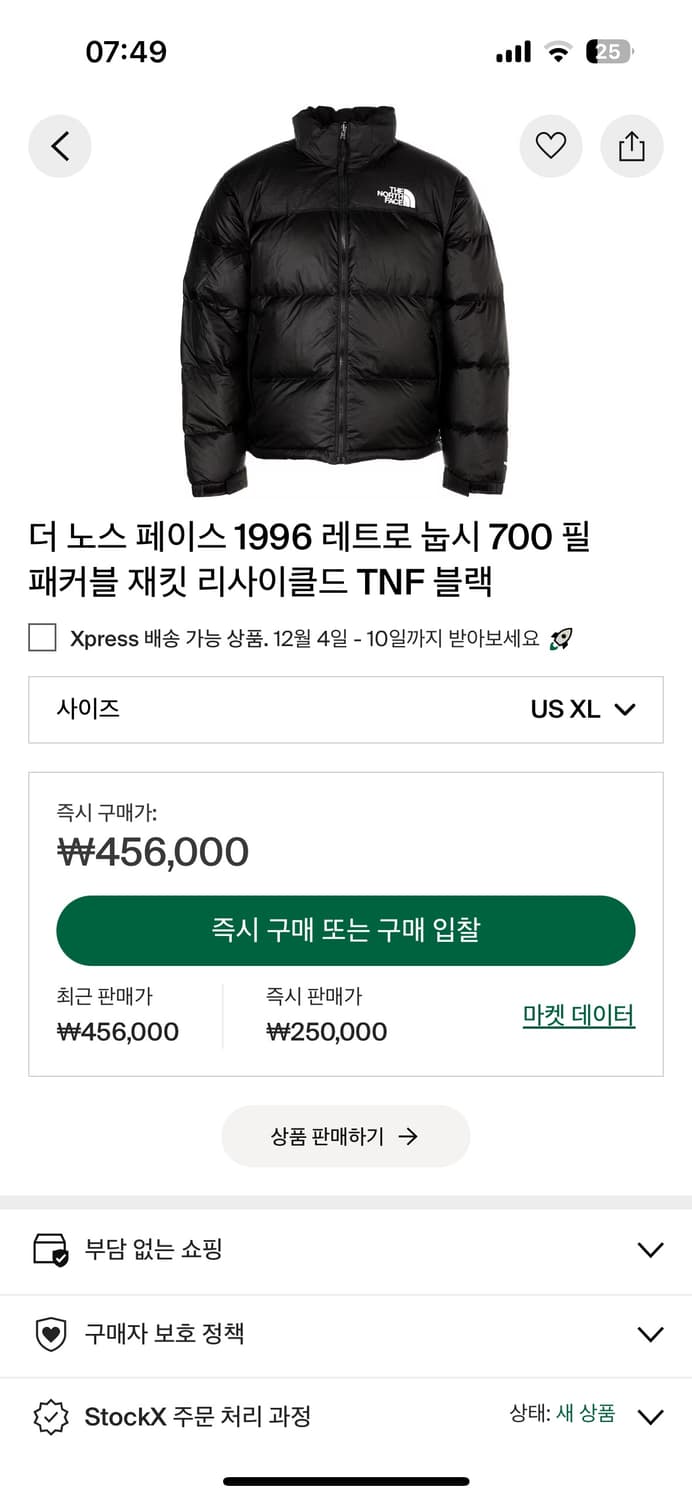Open 마켓 데이터 link
The width and height of the screenshot is (692, 1500).
pos(578,1014)
